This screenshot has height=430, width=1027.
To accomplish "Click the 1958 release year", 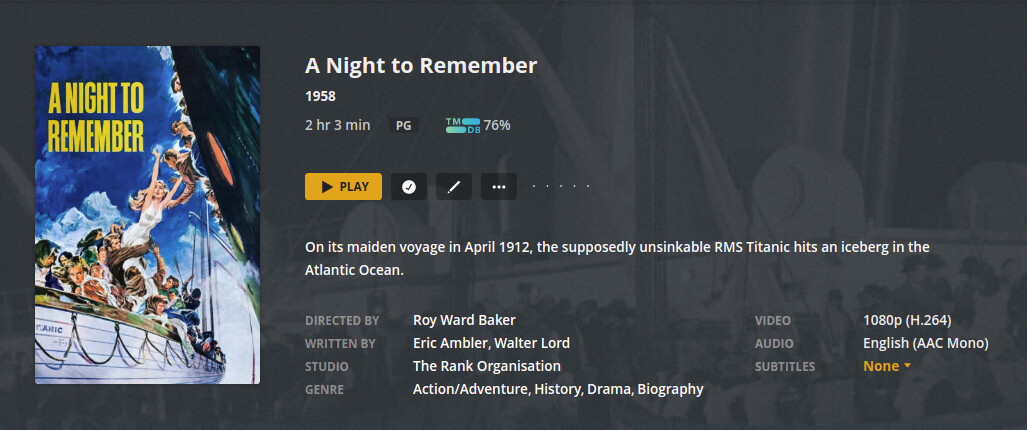I will pyautogui.click(x=320, y=97).
